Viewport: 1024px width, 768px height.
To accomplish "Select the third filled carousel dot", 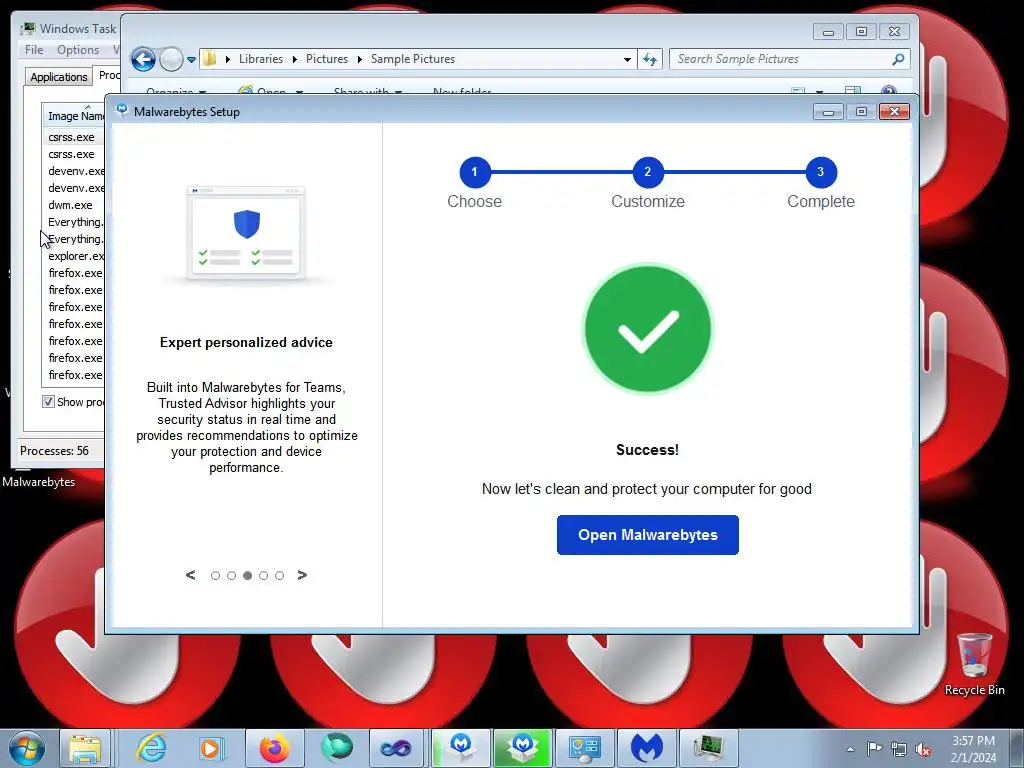I will tap(248, 575).
